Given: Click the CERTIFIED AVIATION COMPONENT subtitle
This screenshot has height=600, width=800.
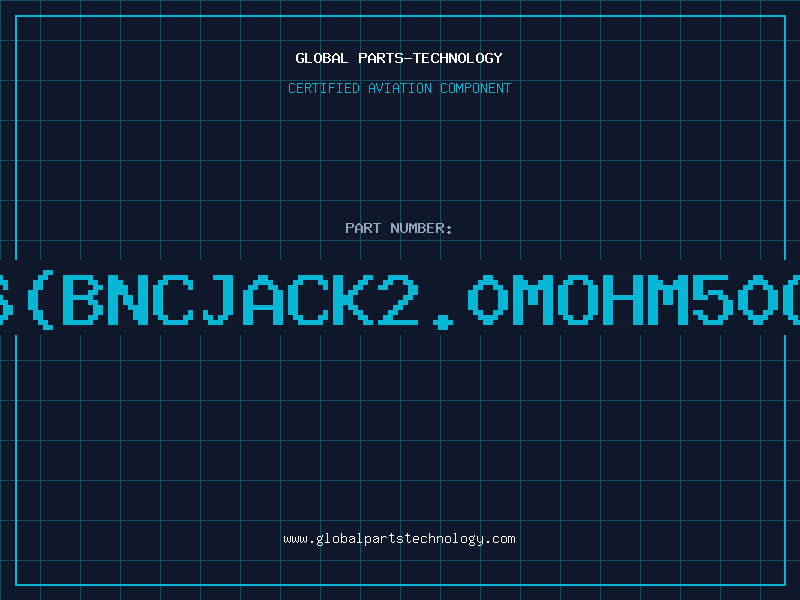Looking at the screenshot, I should [399, 88].
